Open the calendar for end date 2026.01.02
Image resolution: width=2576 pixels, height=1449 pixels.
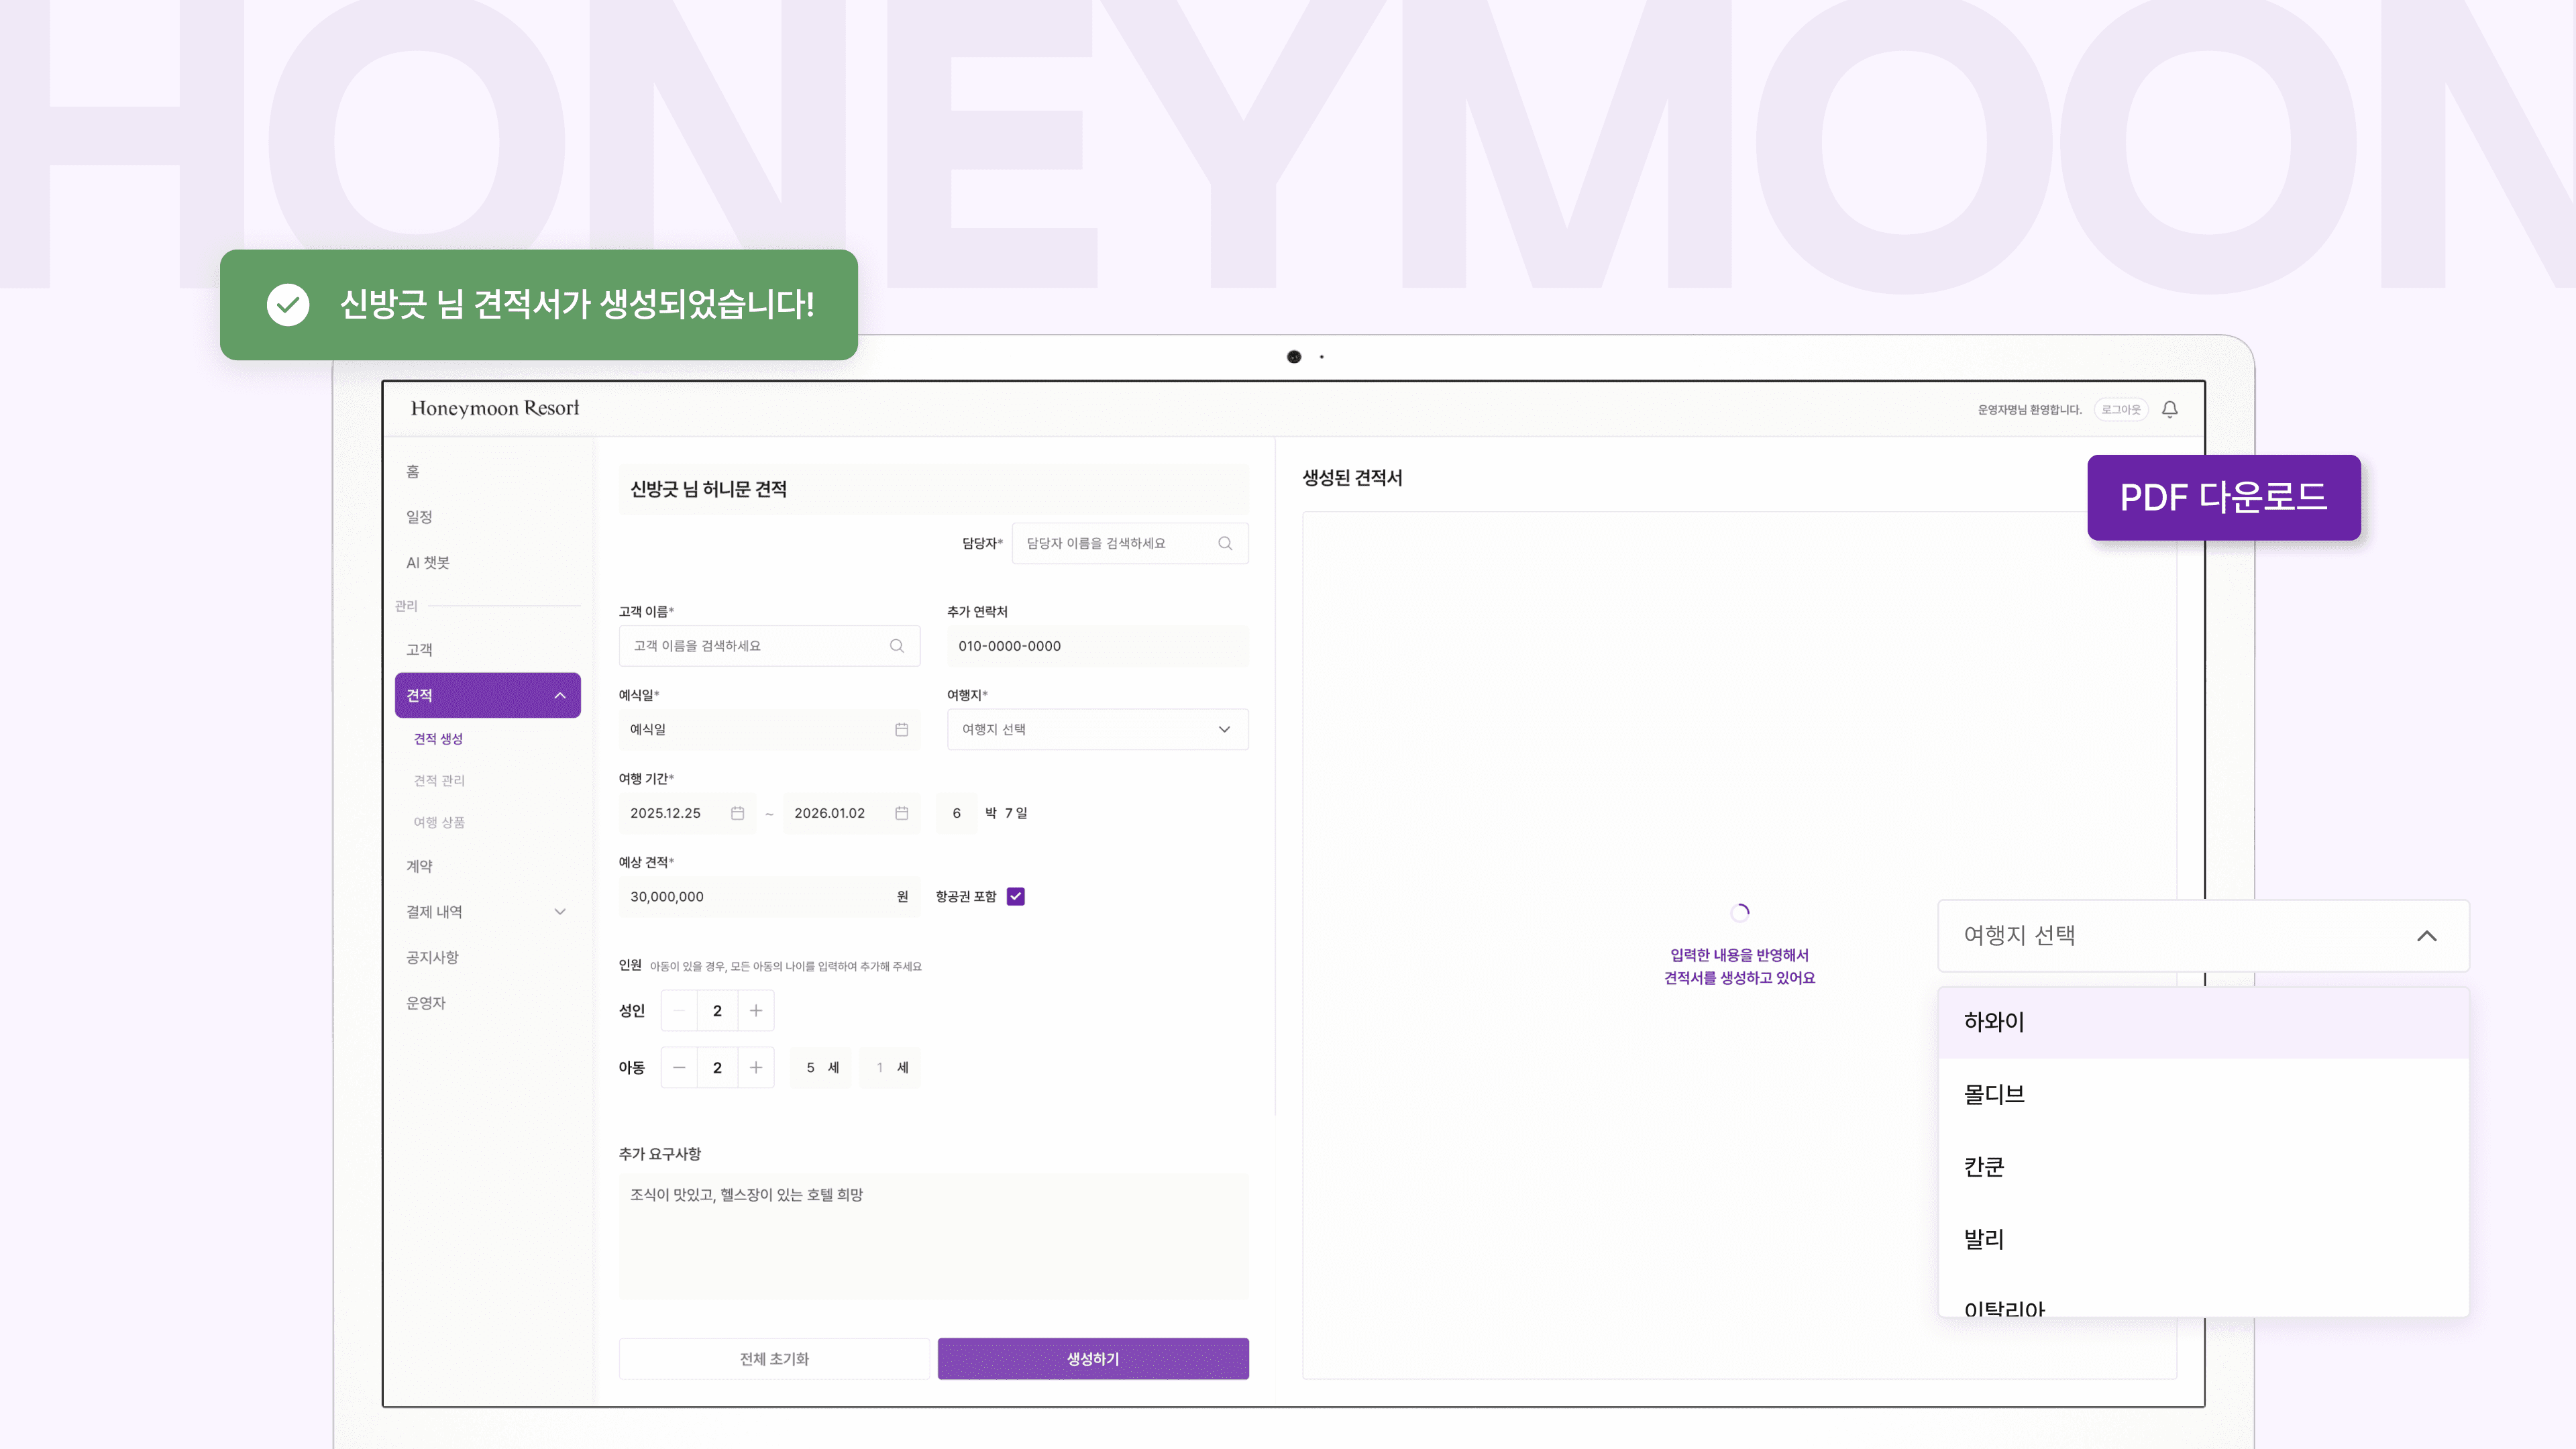[x=901, y=813]
